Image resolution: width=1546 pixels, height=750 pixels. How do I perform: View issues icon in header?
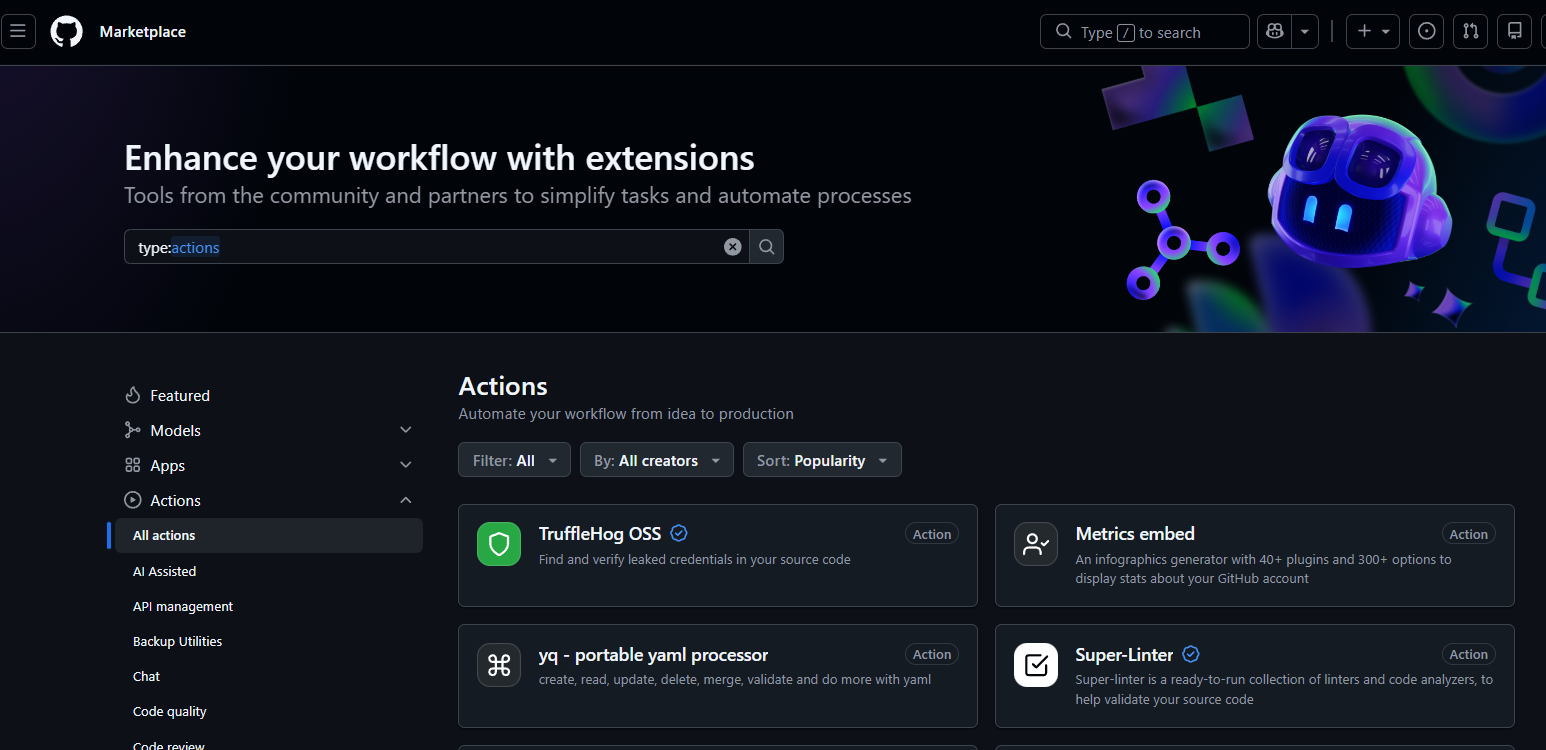point(1427,32)
